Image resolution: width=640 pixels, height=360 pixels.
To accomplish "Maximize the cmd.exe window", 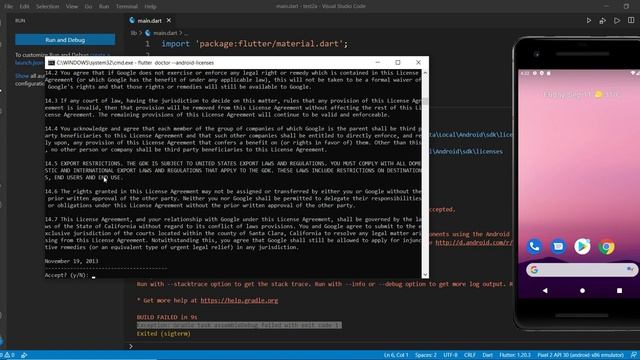I will pyautogui.click(x=398, y=62).
